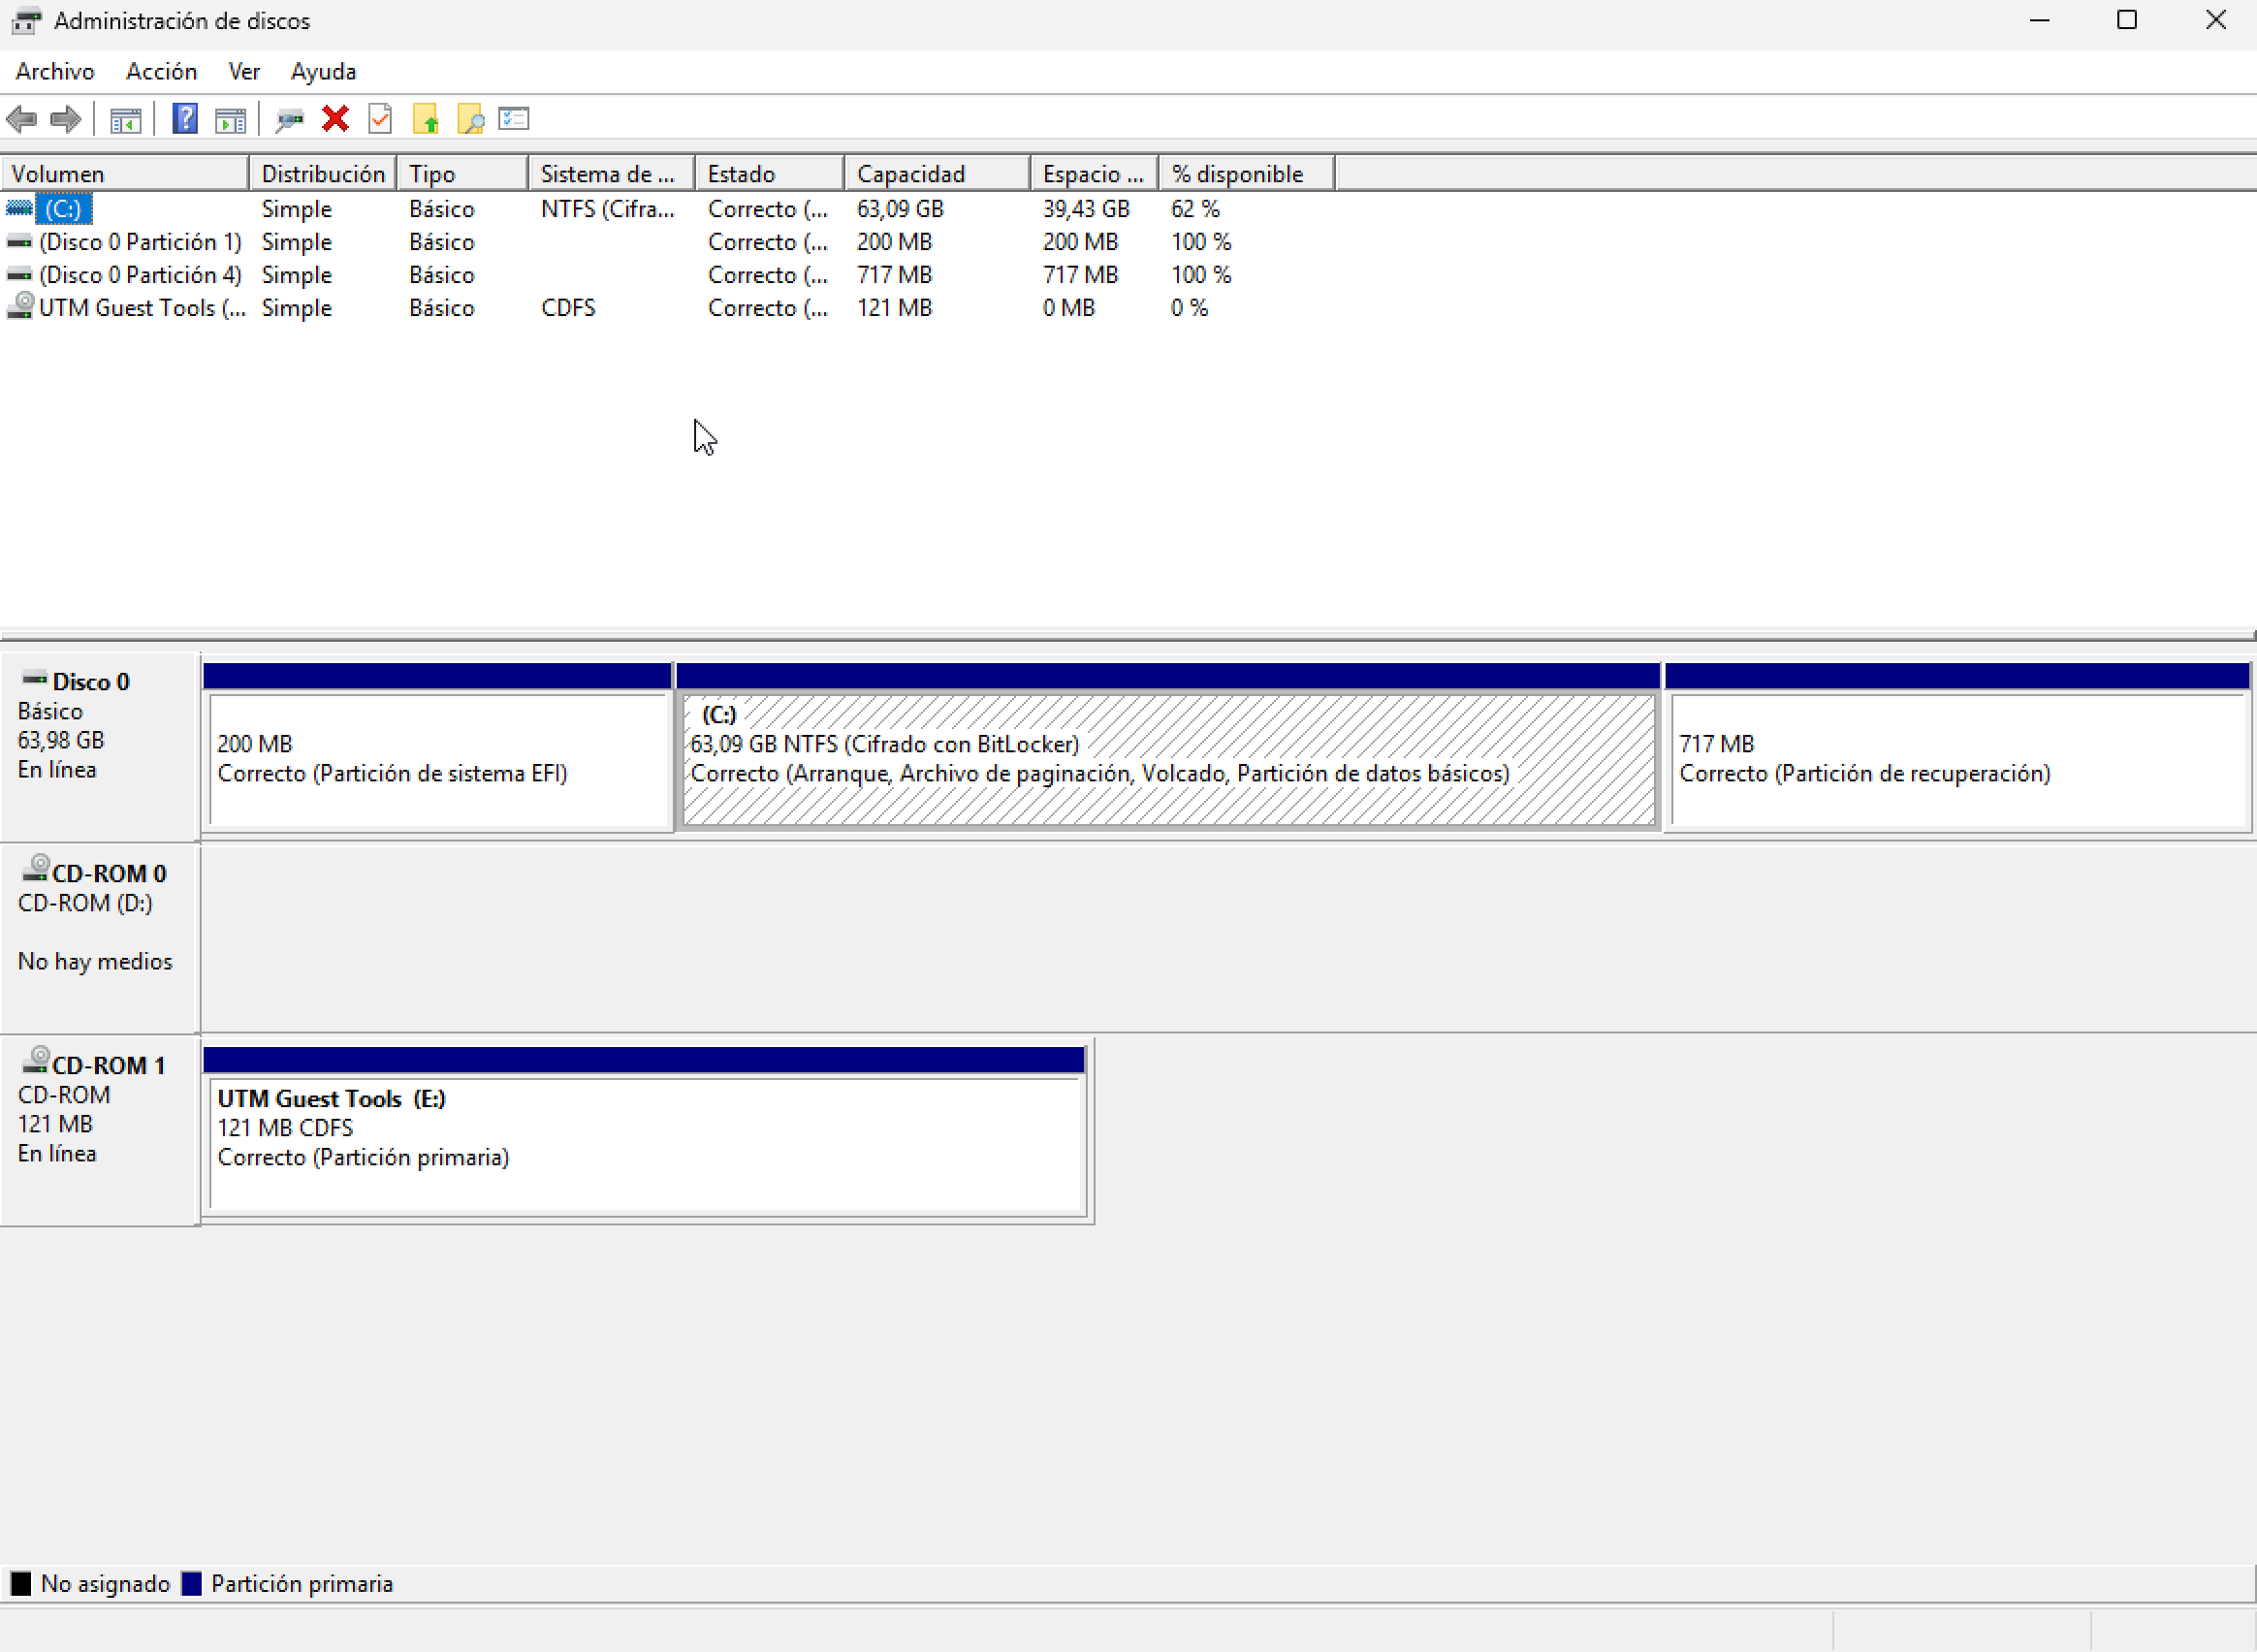2257x1652 pixels.
Task: Click the CD-ROM 1 drive icon
Action: tap(36, 1060)
